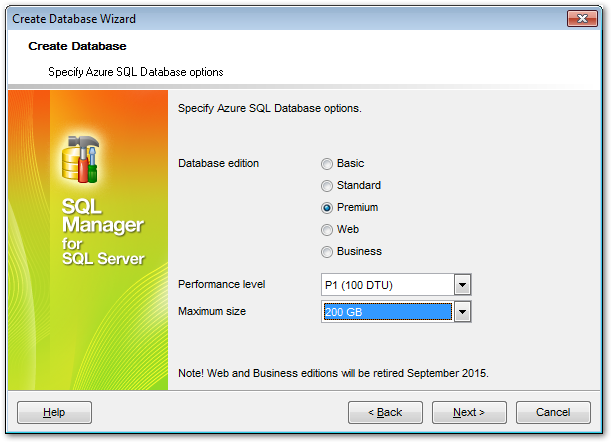Select the Basic database edition
This screenshot has height=443, width=612.
(x=327, y=163)
